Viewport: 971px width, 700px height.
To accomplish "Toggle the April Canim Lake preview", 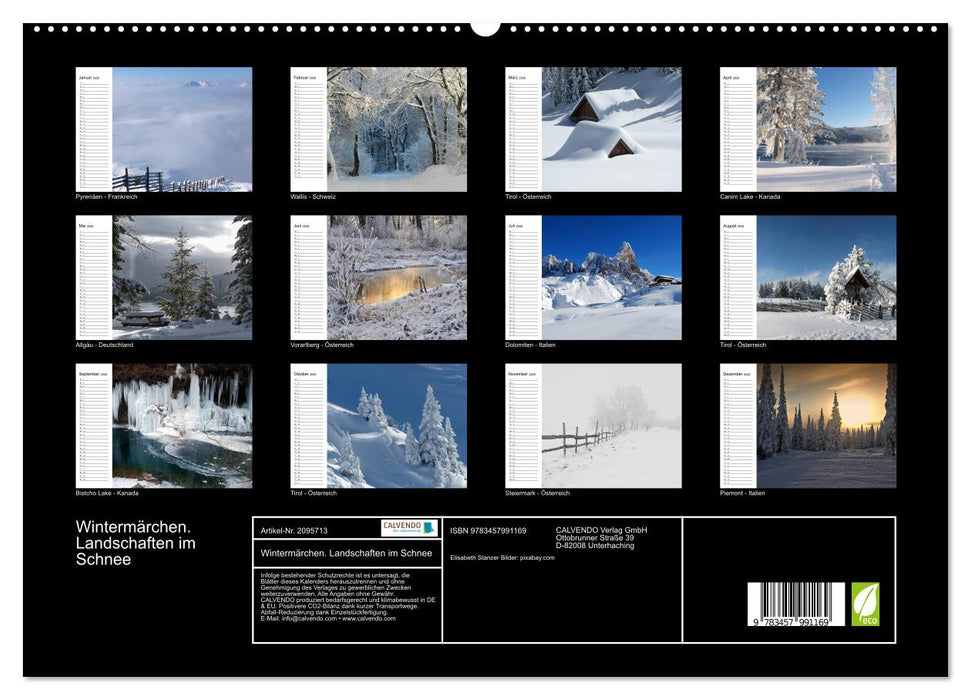I will [827, 128].
